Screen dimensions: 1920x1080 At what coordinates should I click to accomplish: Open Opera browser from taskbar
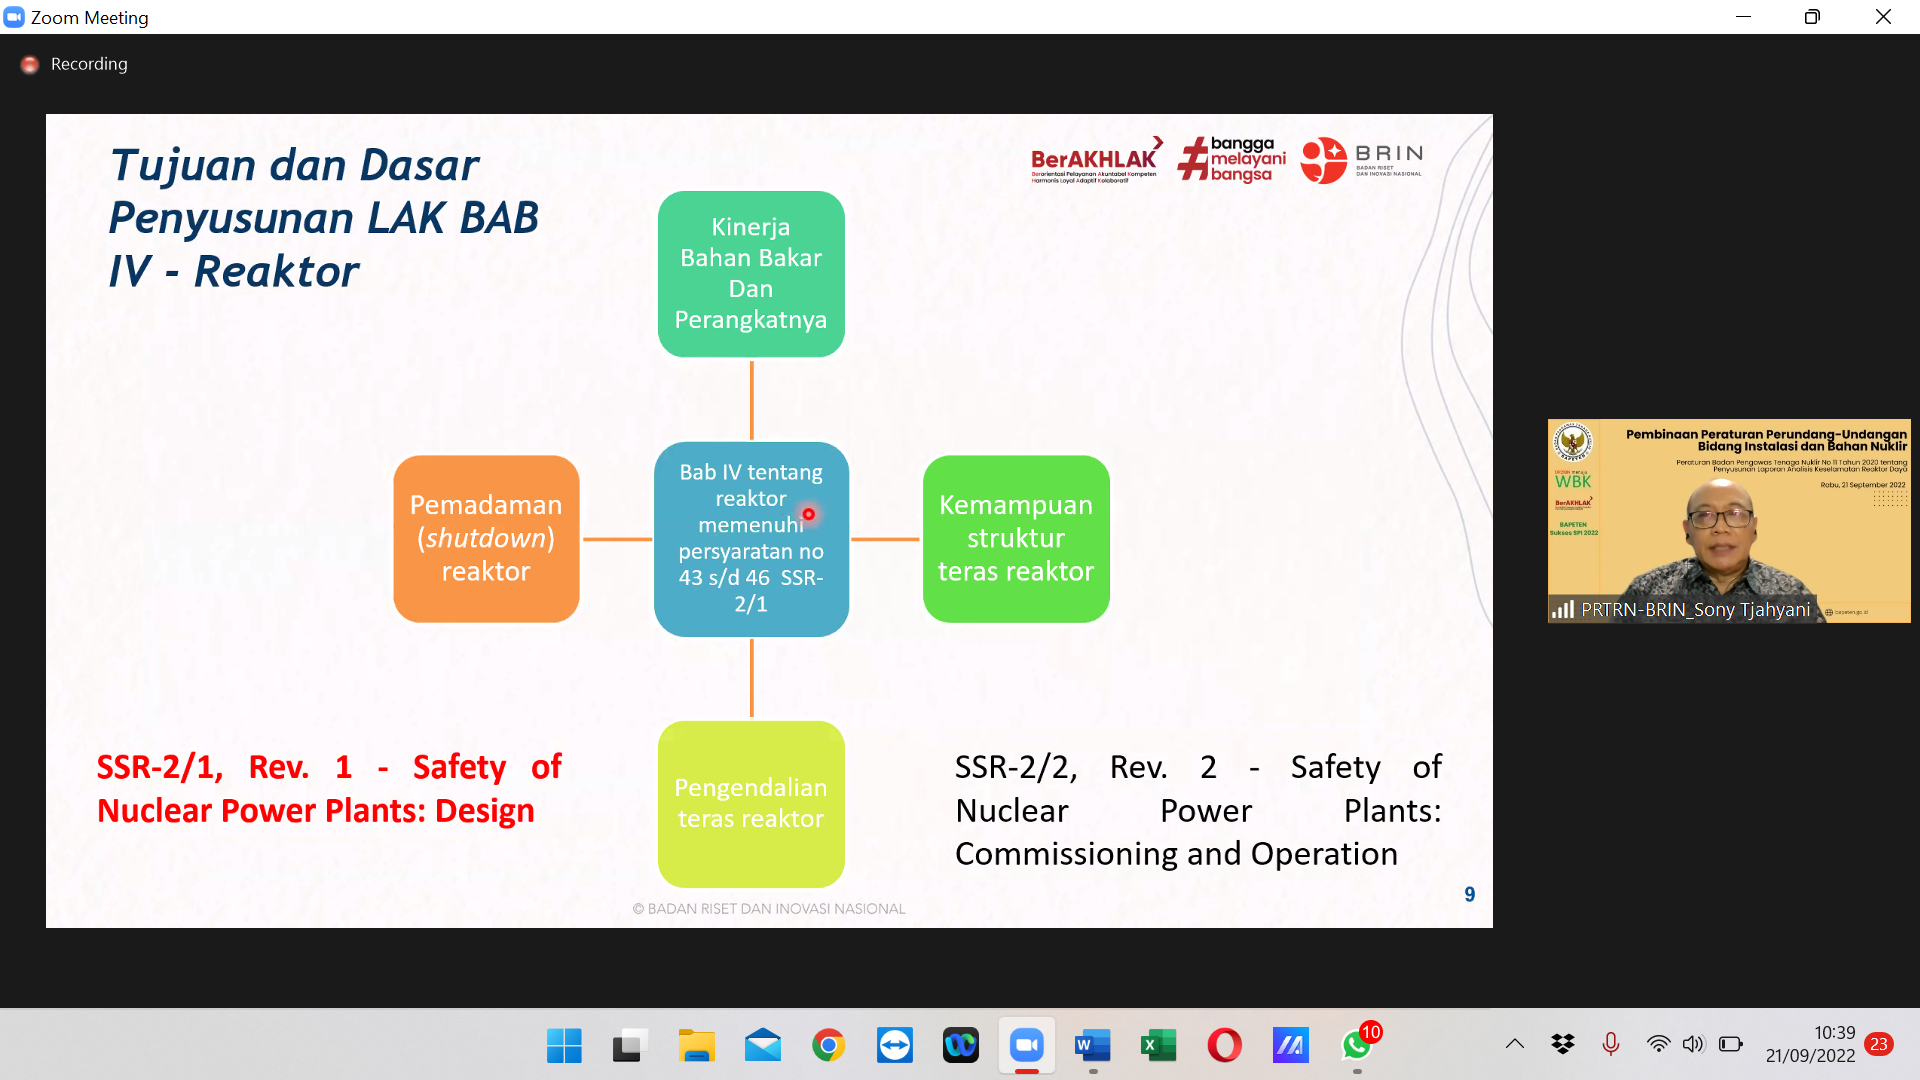tap(1224, 1046)
